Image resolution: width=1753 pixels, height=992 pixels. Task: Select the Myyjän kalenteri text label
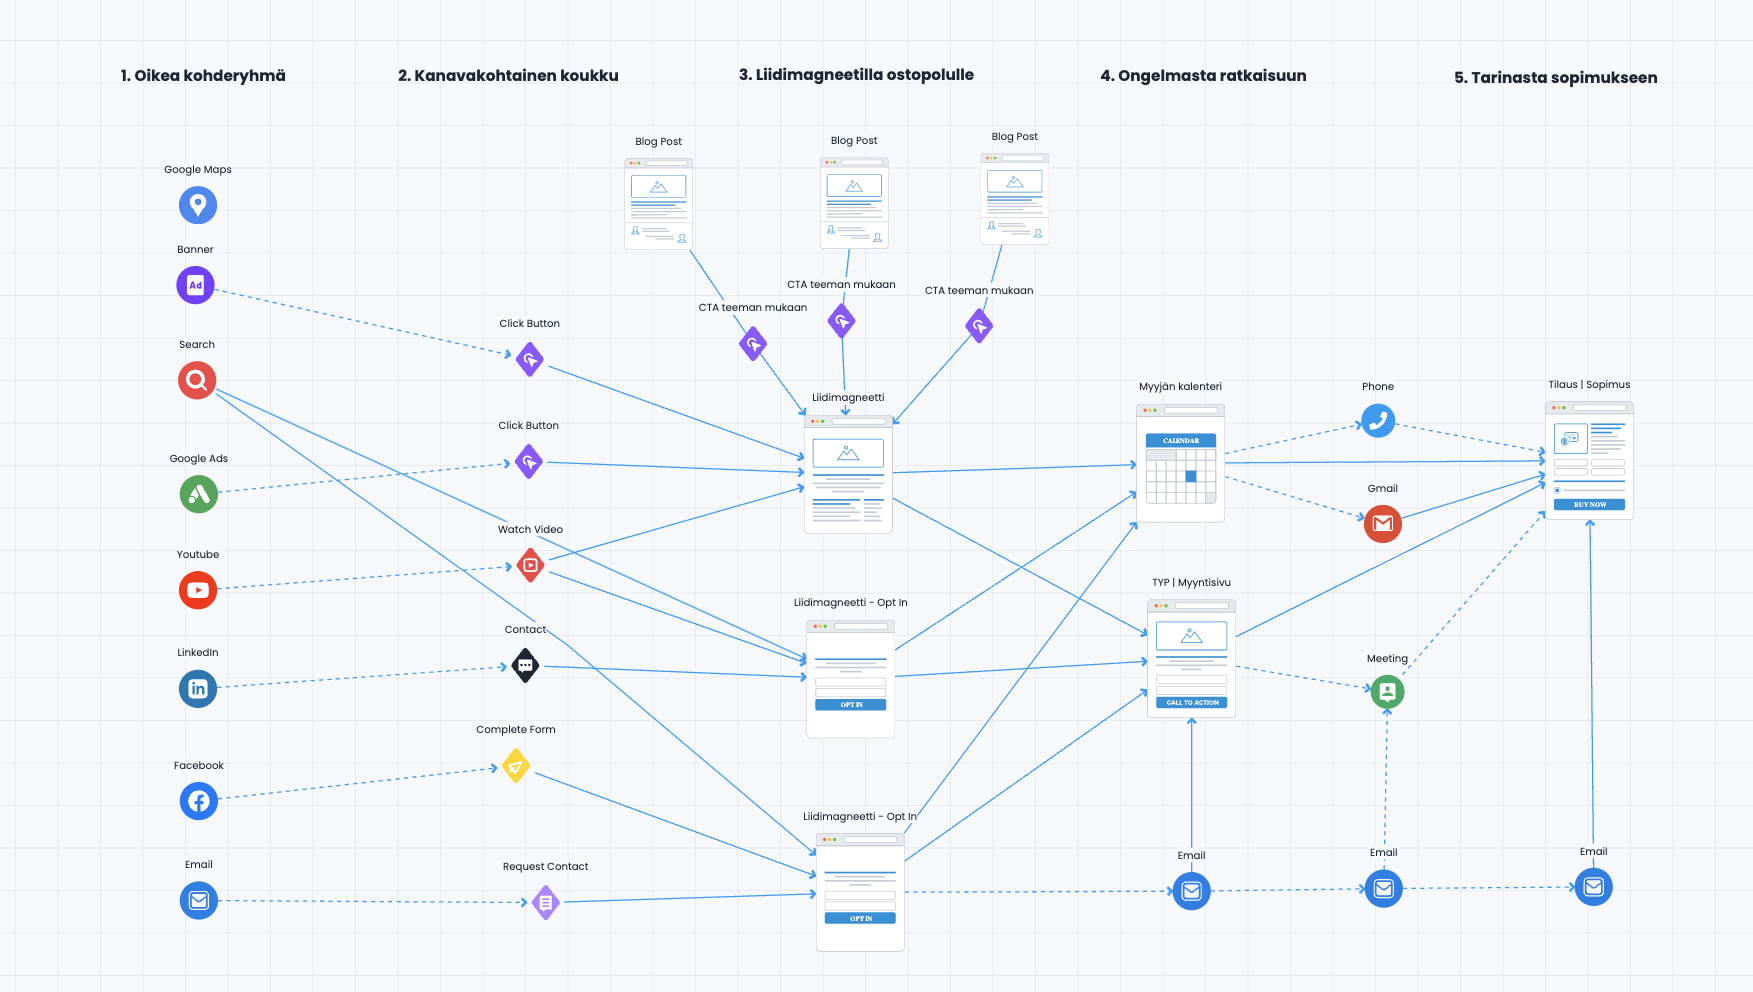pyautogui.click(x=1180, y=387)
